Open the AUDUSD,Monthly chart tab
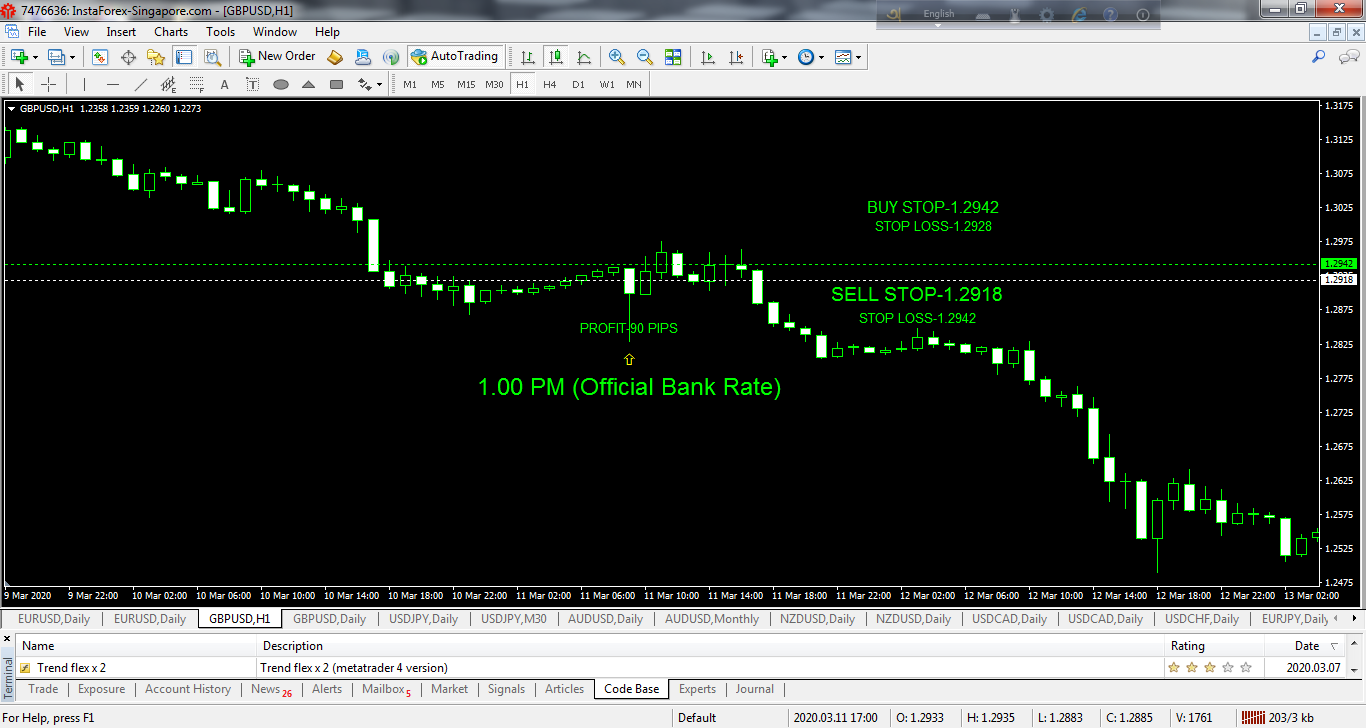The height and width of the screenshot is (728, 1366). 713,619
